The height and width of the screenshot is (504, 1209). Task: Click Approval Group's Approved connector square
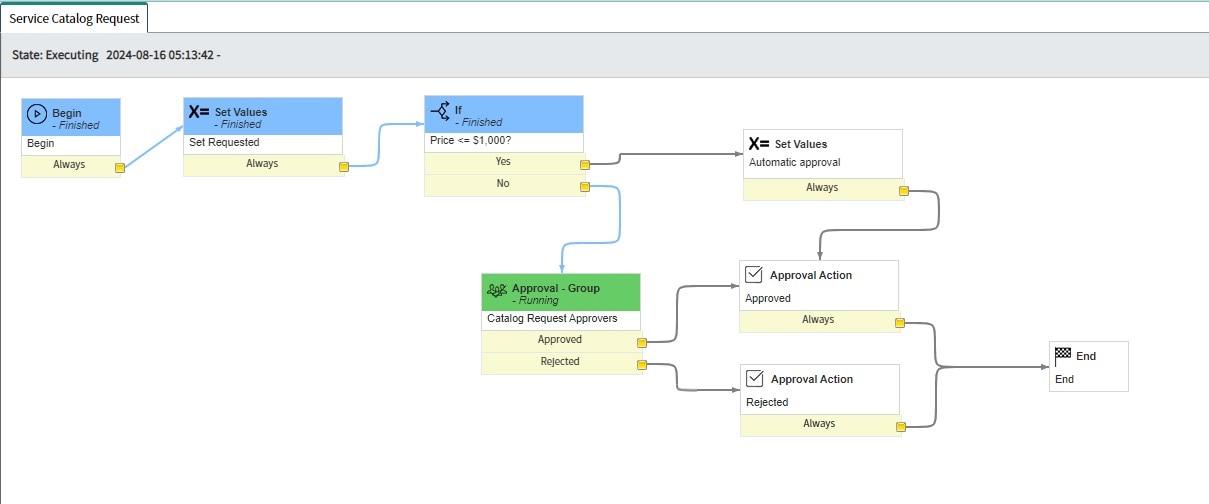[x=641, y=343]
